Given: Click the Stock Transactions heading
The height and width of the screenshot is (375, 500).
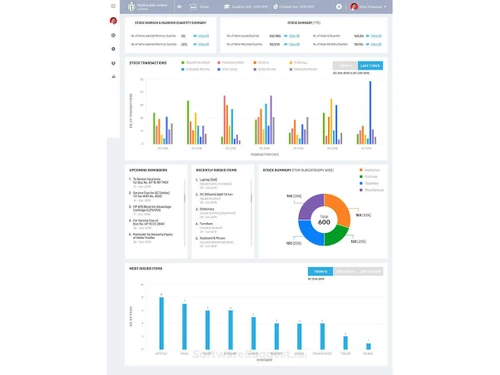Looking at the screenshot, I should 148,63.
